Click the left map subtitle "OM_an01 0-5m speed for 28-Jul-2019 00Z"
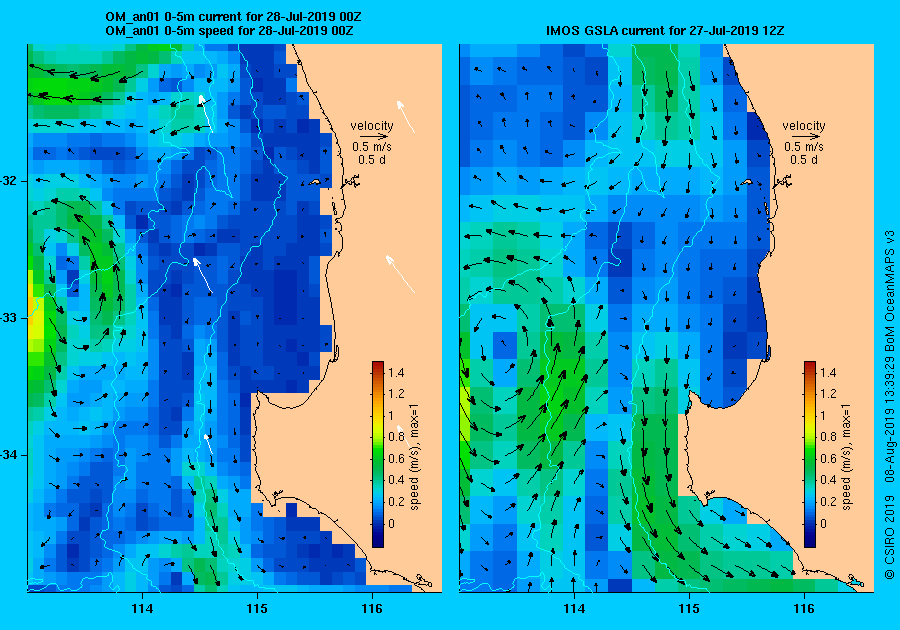Image resolution: width=900 pixels, height=630 pixels. tap(229, 30)
